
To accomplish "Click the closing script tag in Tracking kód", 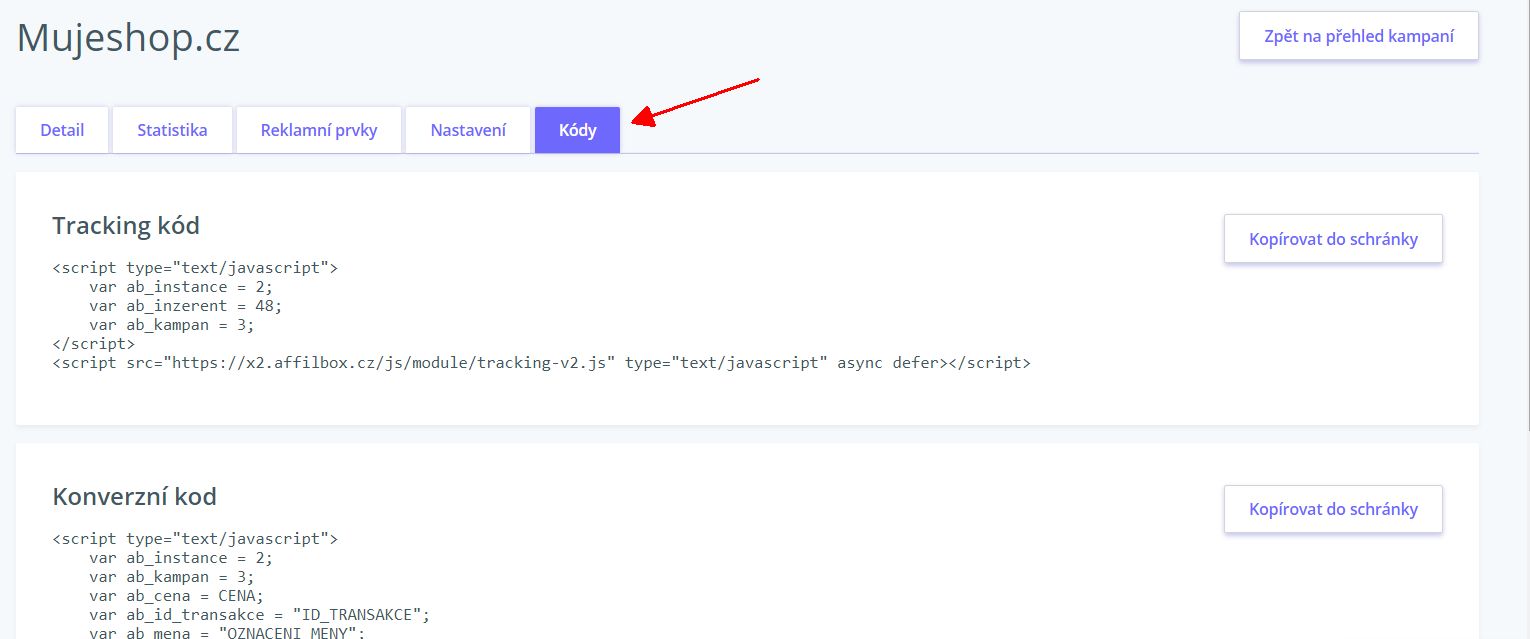I will (x=93, y=344).
